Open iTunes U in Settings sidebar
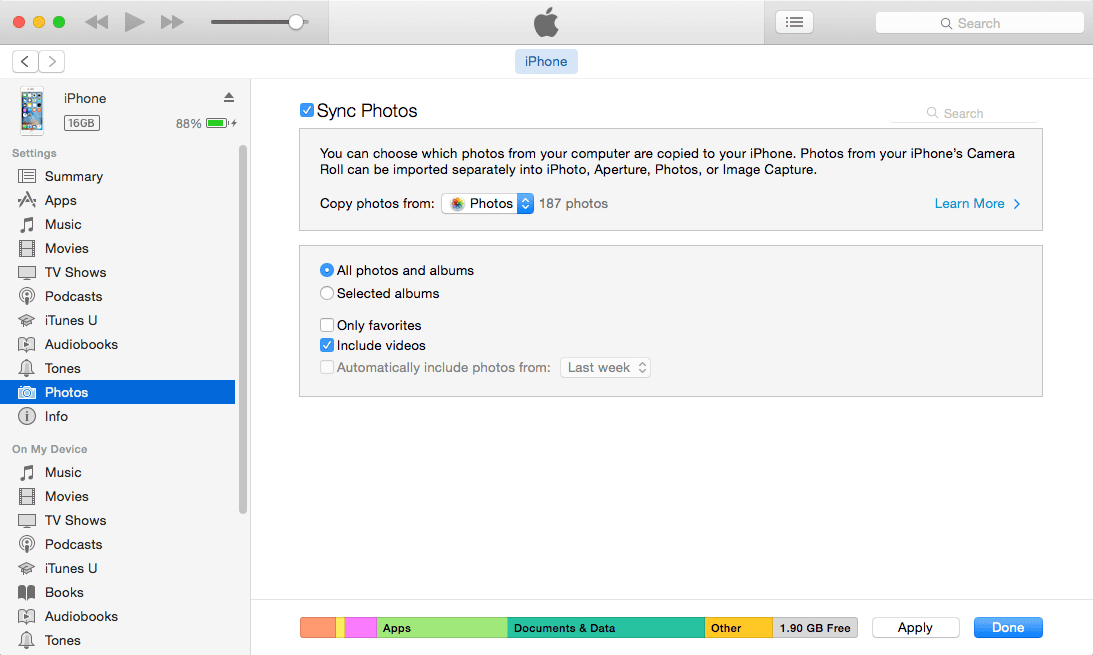Viewport: 1093px width, 655px height. pyautogui.click(x=71, y=320)
